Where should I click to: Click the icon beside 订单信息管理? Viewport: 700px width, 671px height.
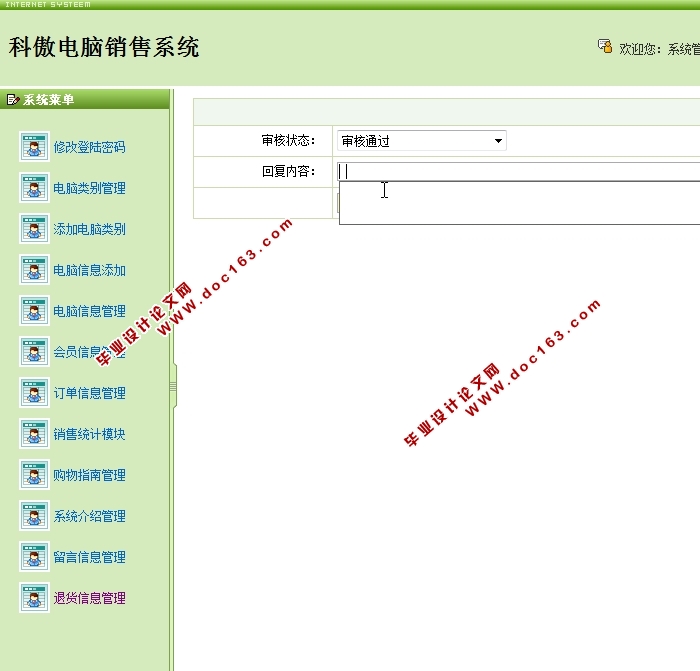pyautogui.click(x=34, y=393)
